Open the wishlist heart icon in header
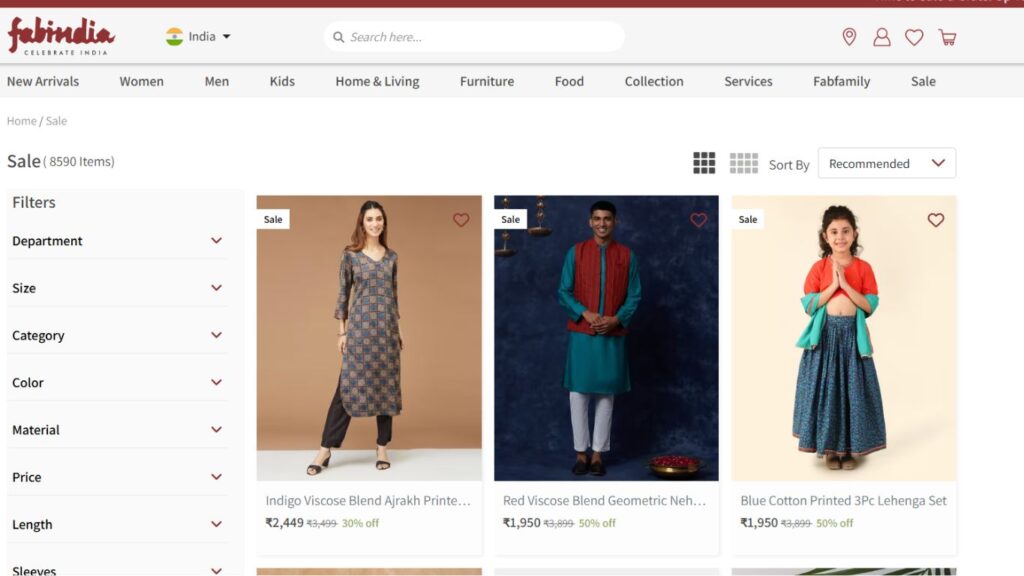The width and height of the screenshot is (1024, 576). (x=914, y=37)
